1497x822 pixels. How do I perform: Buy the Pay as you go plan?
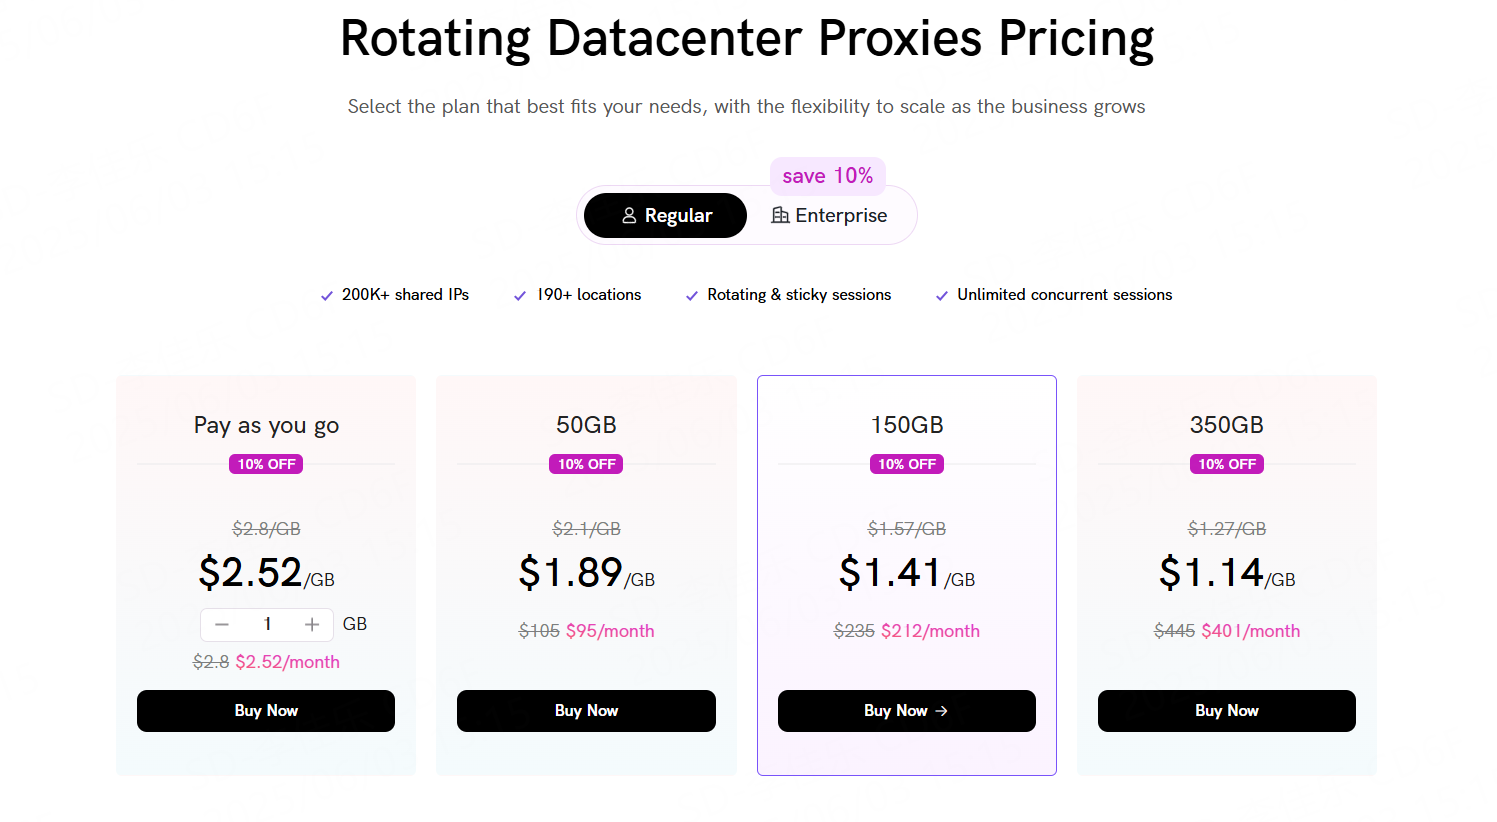(266, 711)
